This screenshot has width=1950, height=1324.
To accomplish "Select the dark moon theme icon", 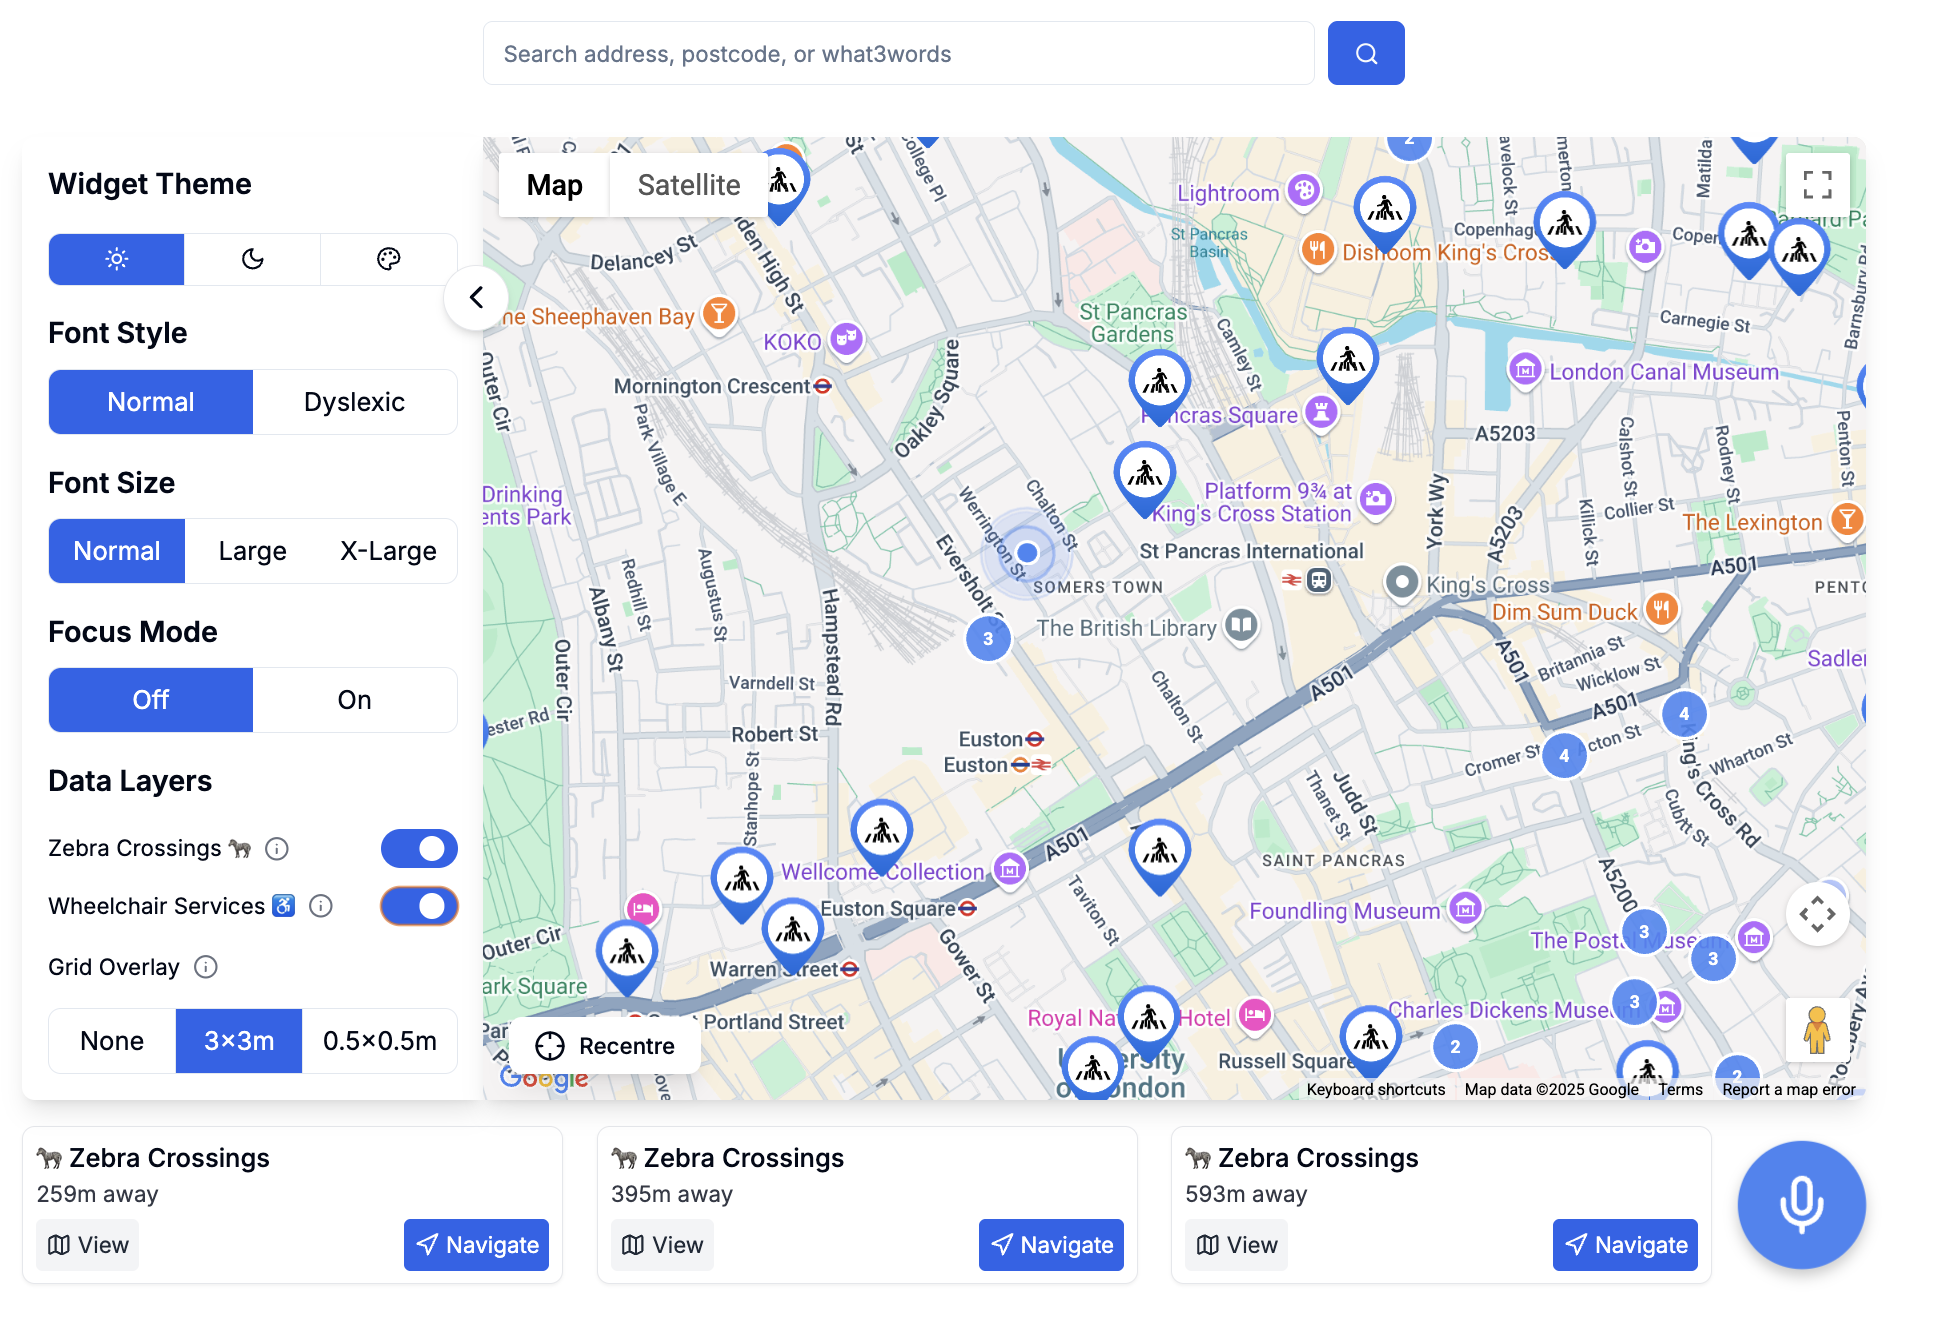I will click(x=252, y=259).
